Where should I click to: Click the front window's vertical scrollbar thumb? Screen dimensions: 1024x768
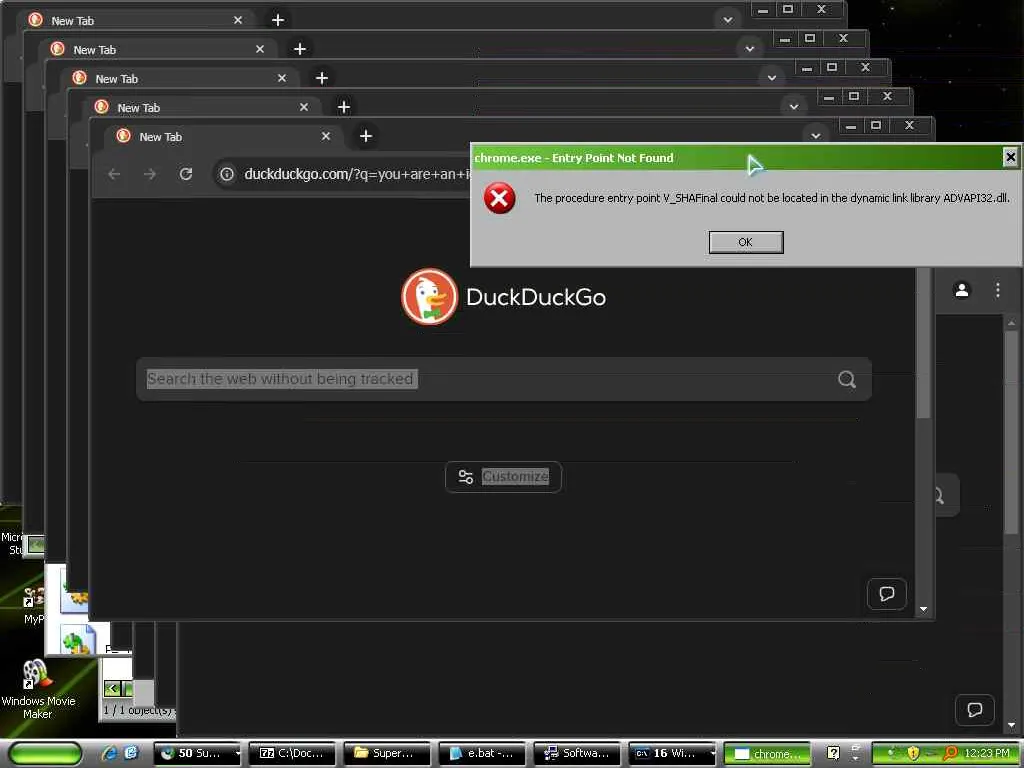(923, 343)
